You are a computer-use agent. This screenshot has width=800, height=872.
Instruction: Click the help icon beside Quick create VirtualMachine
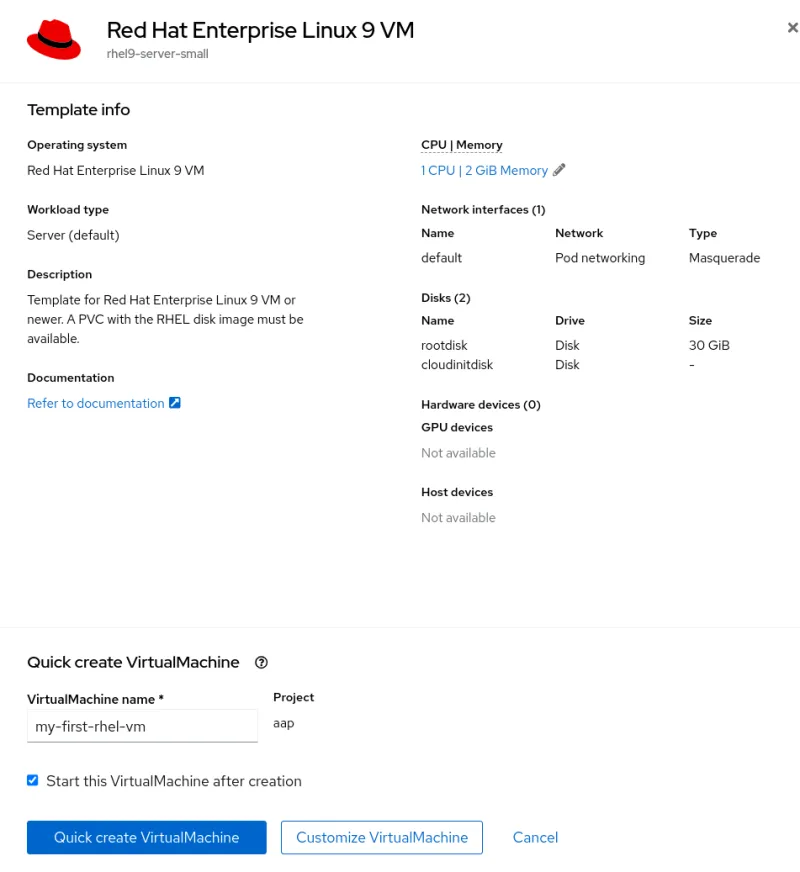pos(261,662)
